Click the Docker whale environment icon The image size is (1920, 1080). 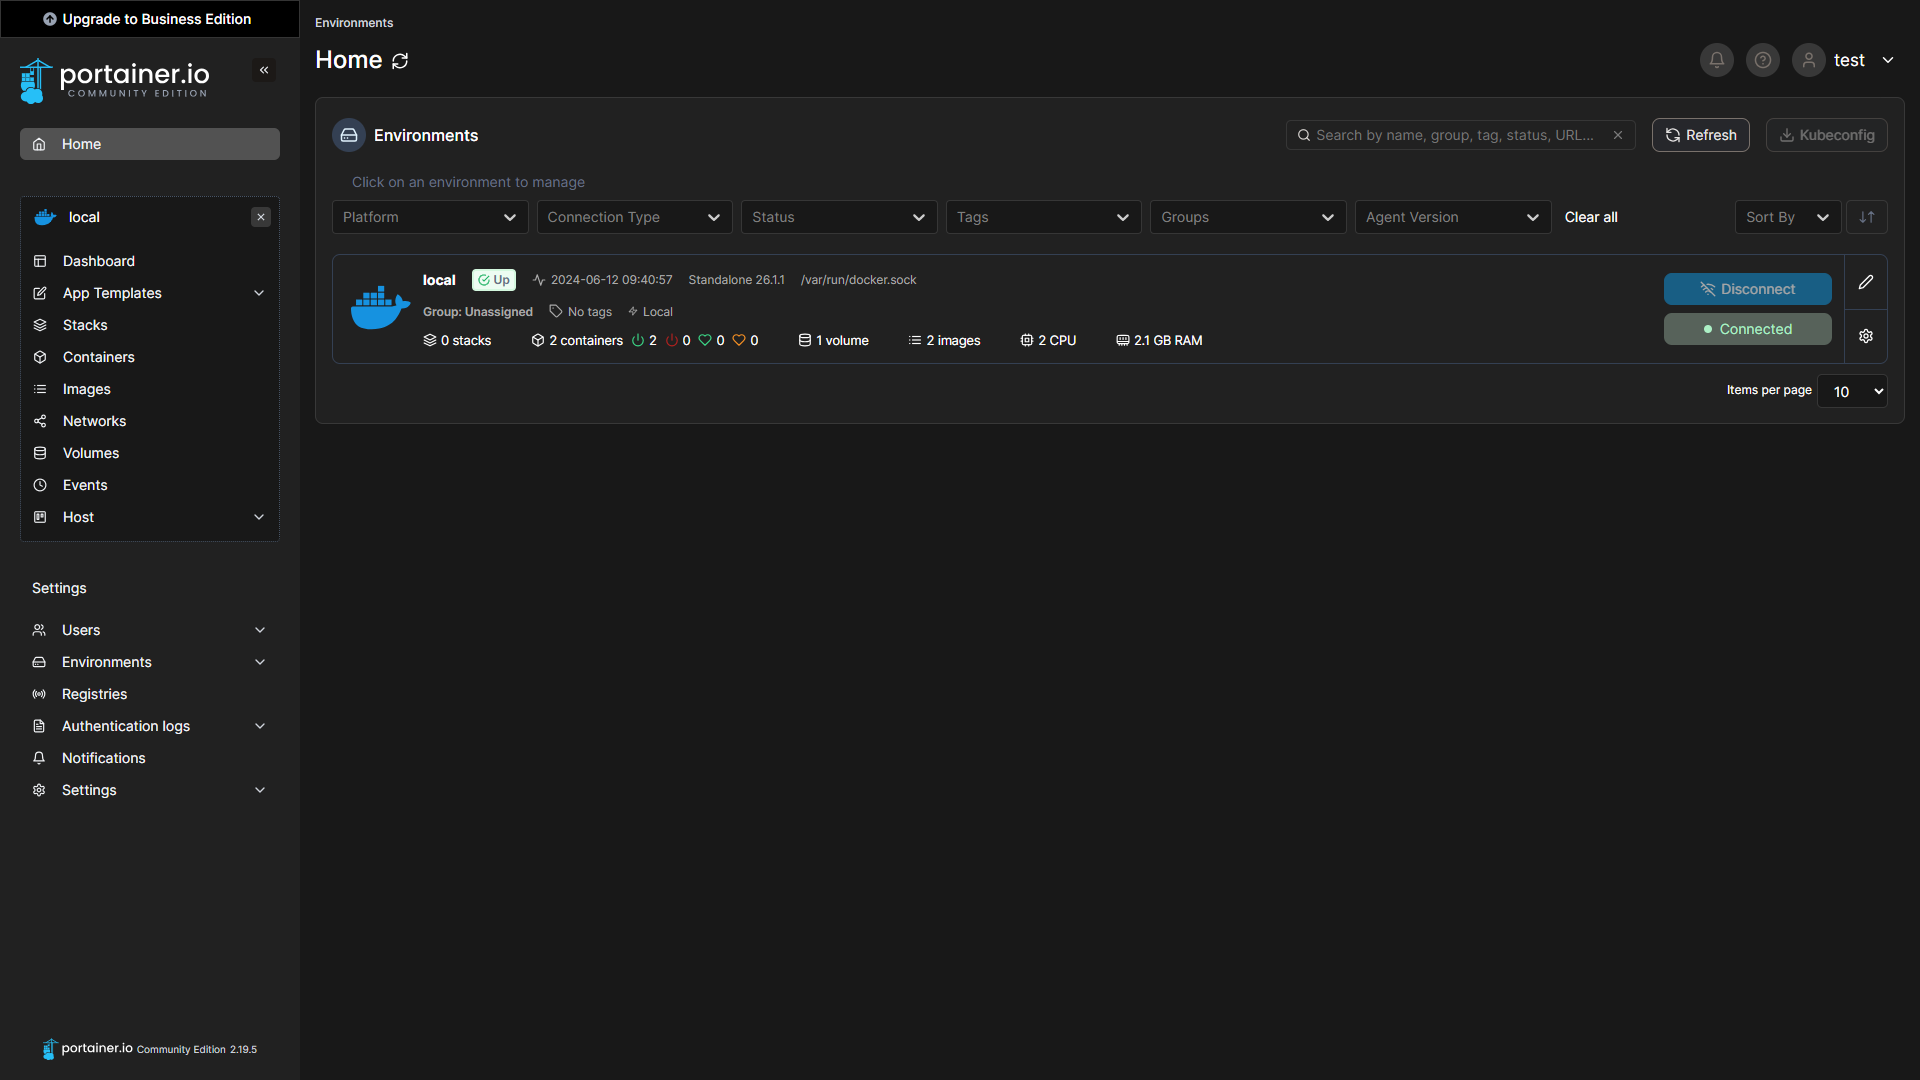(382, 307)
